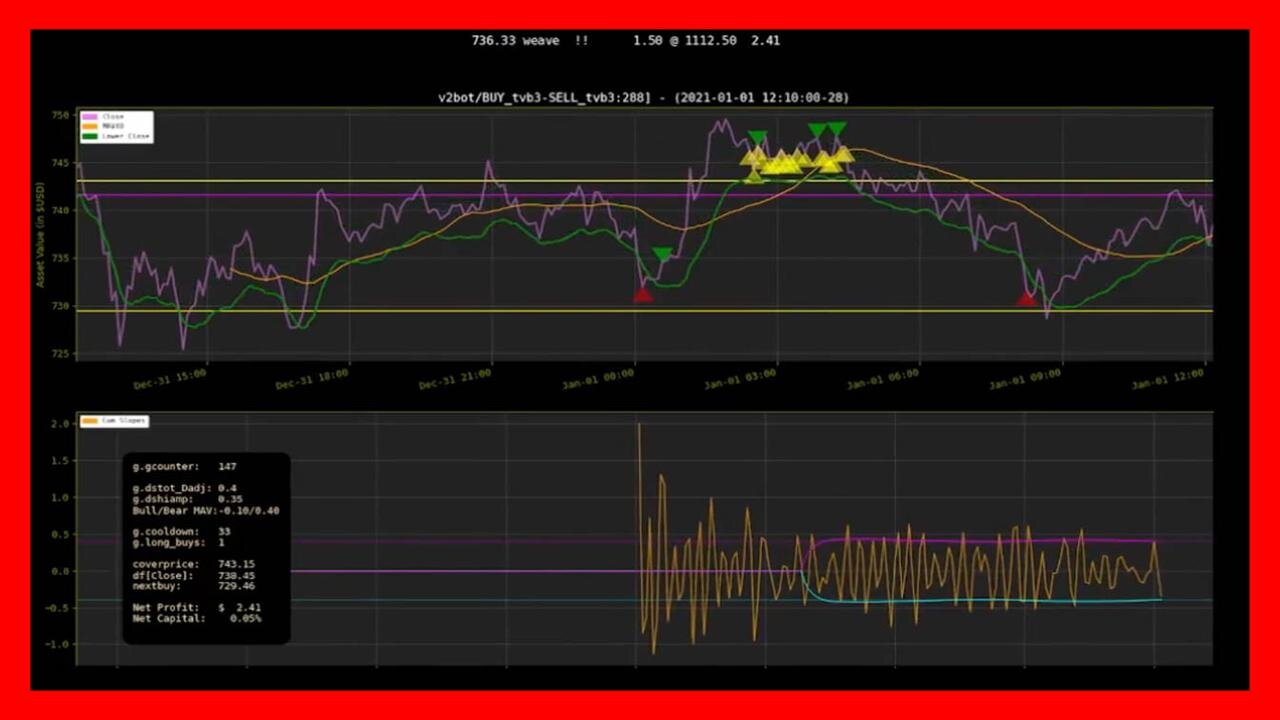Click the 'g.cooldown: 33' stat row
The image size is (1280, 720).
click(x=182, y=531)
